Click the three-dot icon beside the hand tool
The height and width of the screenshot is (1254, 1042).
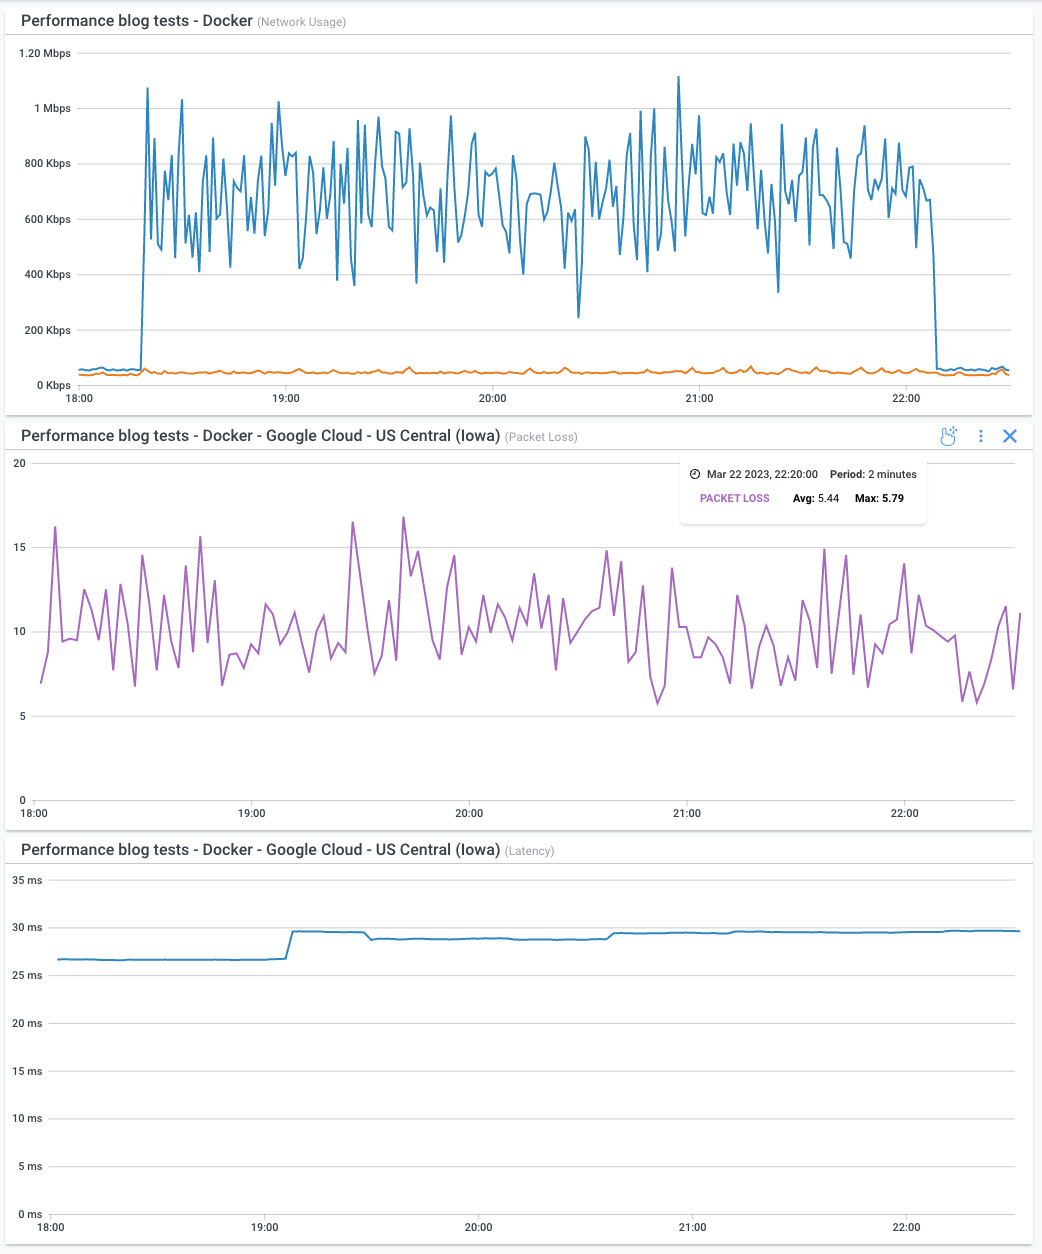pos(980,436)
